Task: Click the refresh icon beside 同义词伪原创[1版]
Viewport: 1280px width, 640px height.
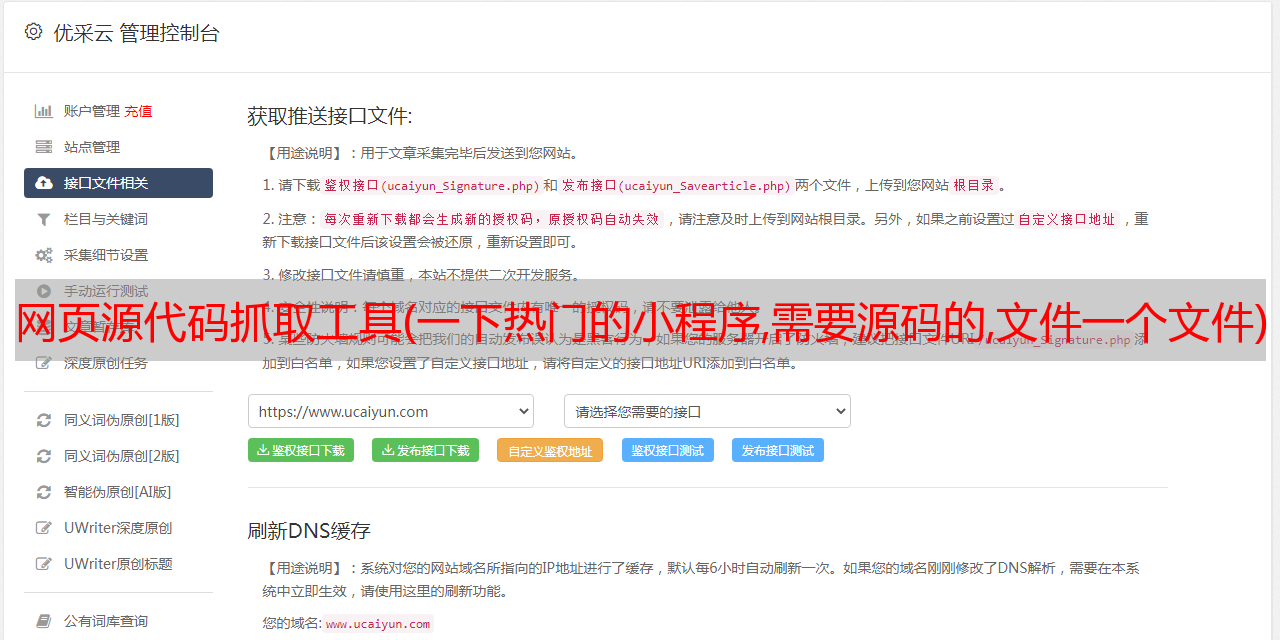Action: pos(43,420)
